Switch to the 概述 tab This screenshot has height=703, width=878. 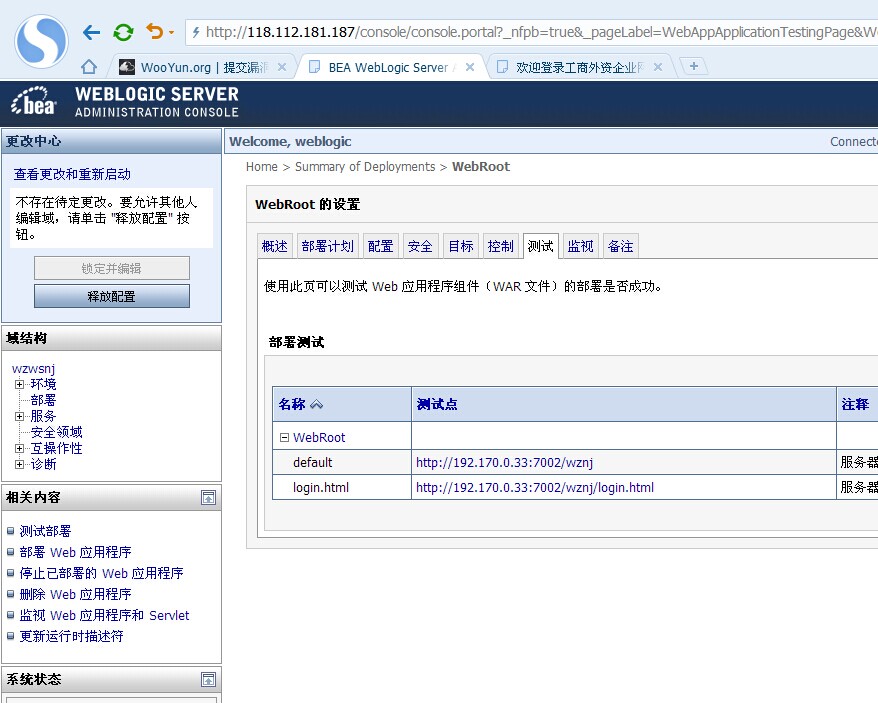pyautogui.click(x=274, y=246)
